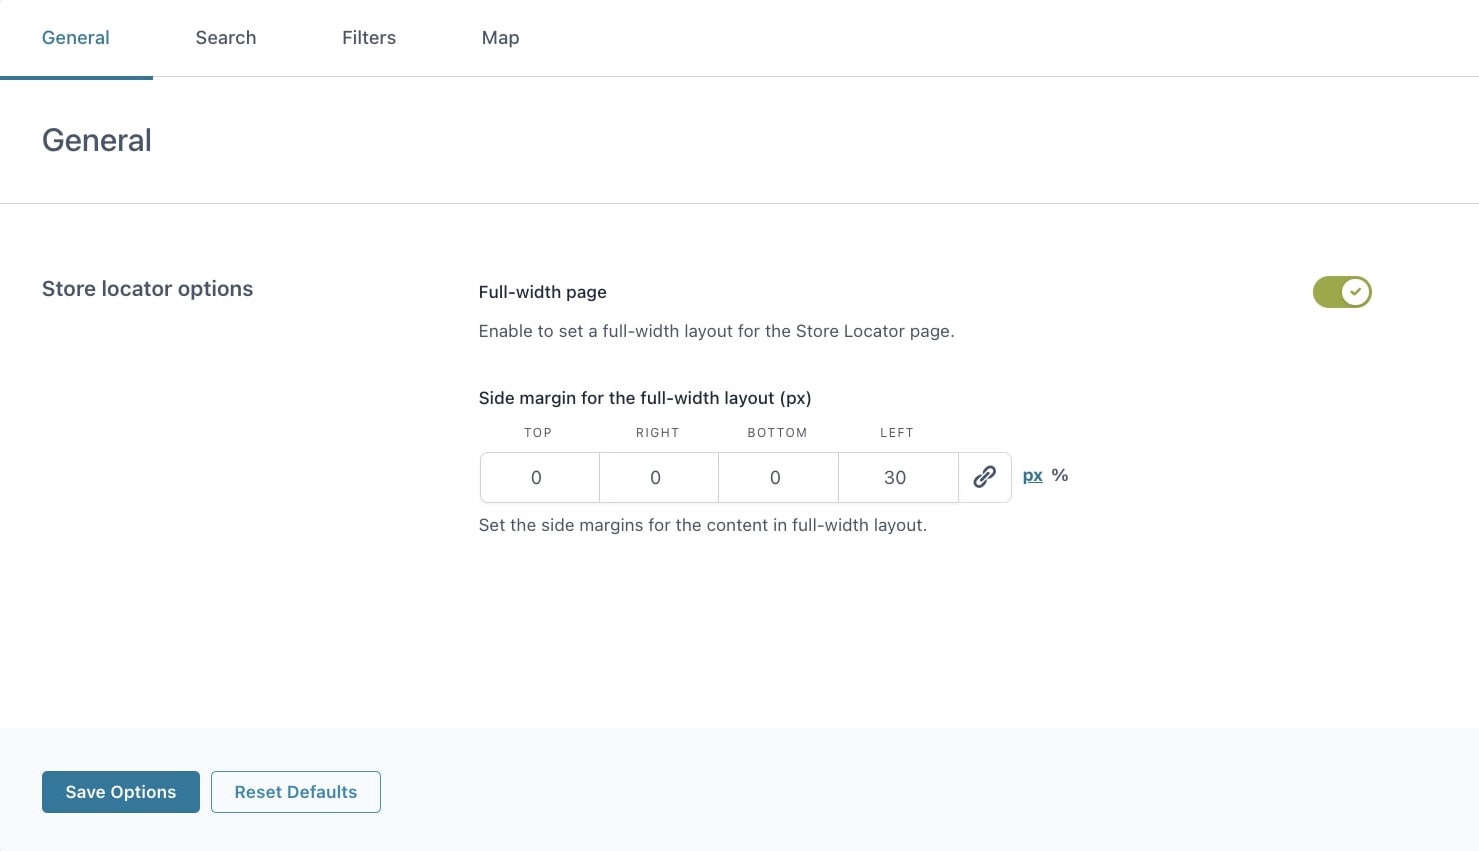Image resolution: width=1479 pixels, height=851 pixels.
Task: Select the px unit link
Action: (1033, 476)
